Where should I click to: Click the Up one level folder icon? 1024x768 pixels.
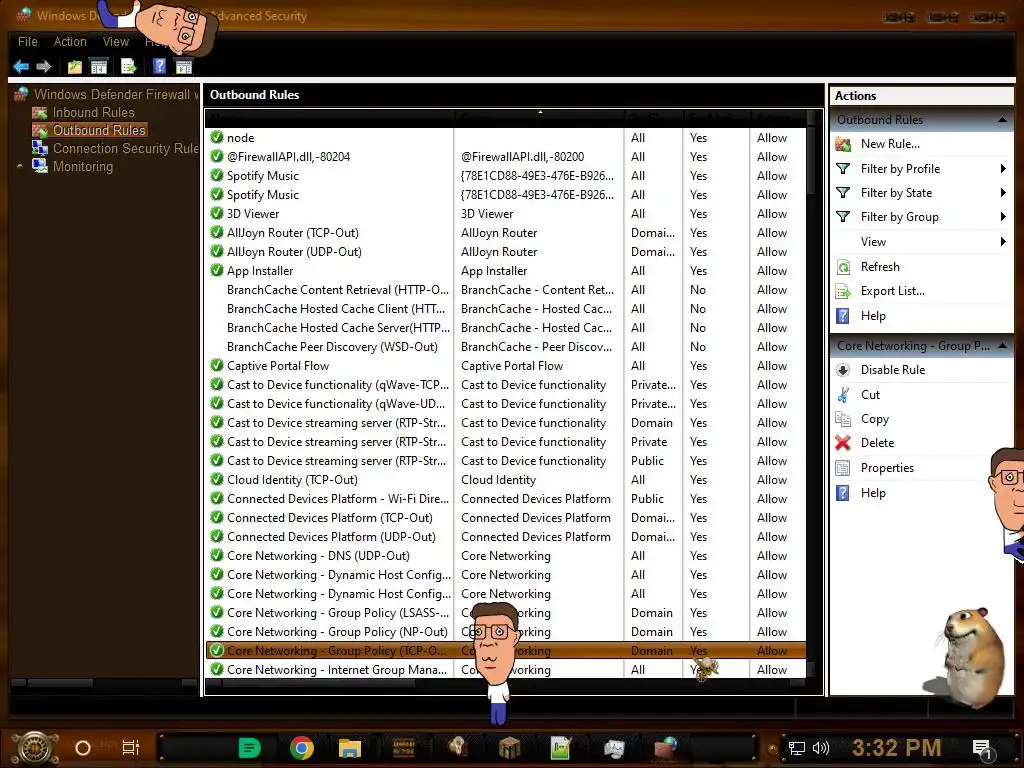pyautogui.click(x=74, y=67)
